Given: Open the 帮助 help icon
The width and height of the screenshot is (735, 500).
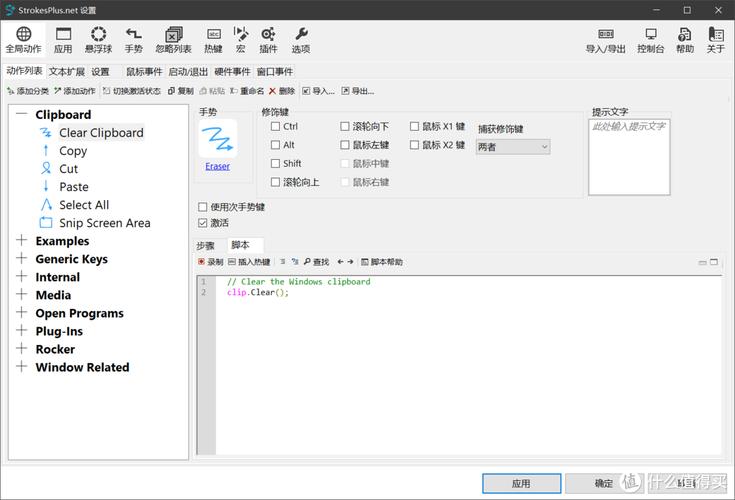Looking at the screenshot, I should pos(684,39).
